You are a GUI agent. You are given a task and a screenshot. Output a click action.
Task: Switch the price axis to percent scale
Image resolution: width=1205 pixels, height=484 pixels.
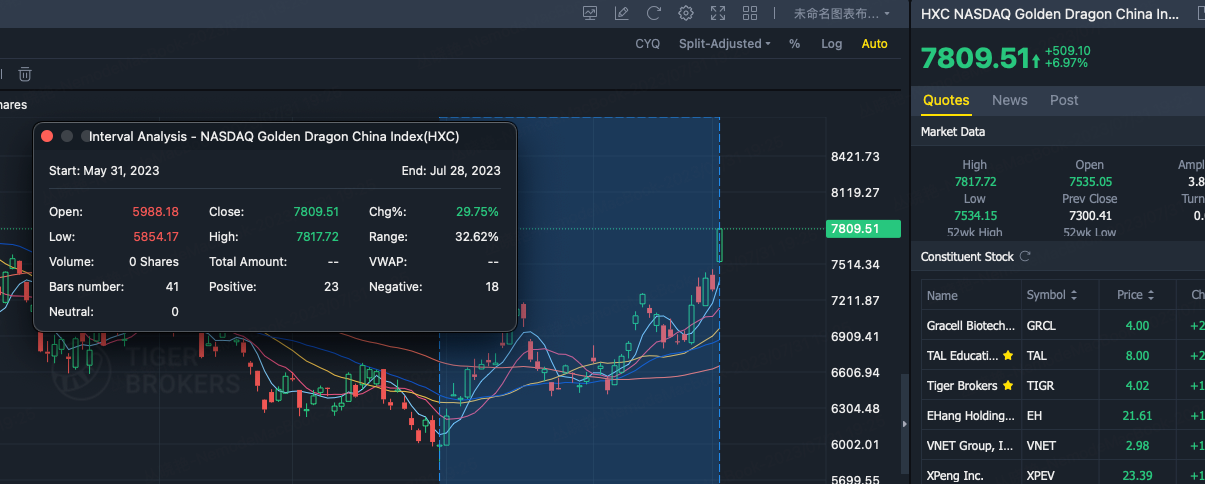tap(794, 44)
